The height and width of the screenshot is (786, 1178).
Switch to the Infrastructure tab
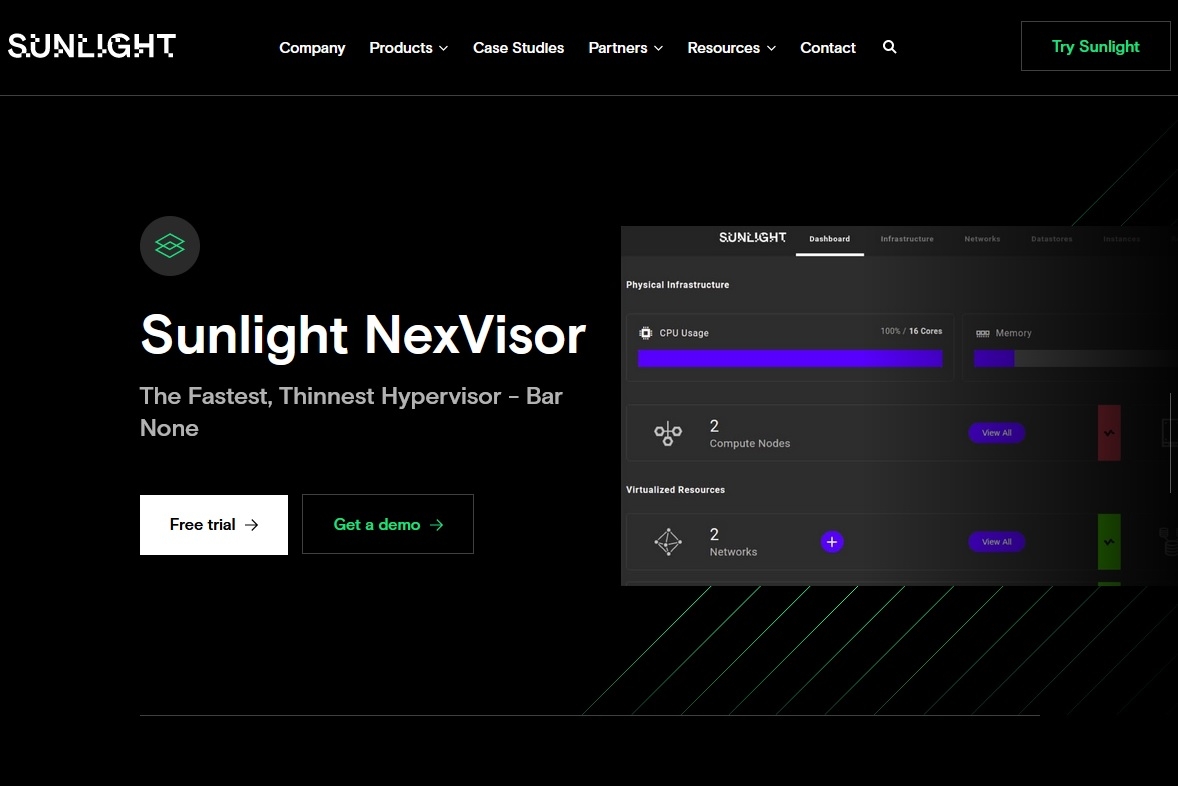pos(907,239)
